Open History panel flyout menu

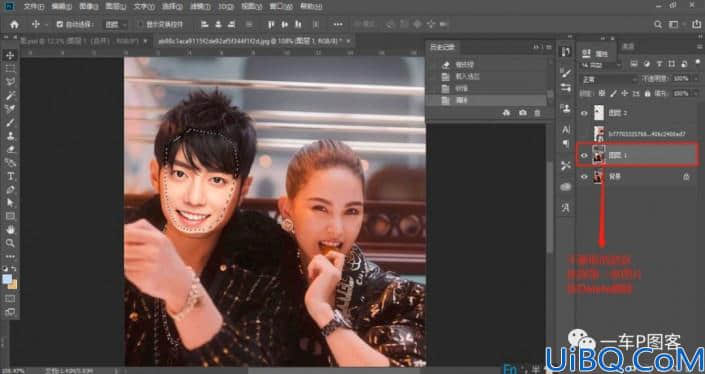click(549, 47)
